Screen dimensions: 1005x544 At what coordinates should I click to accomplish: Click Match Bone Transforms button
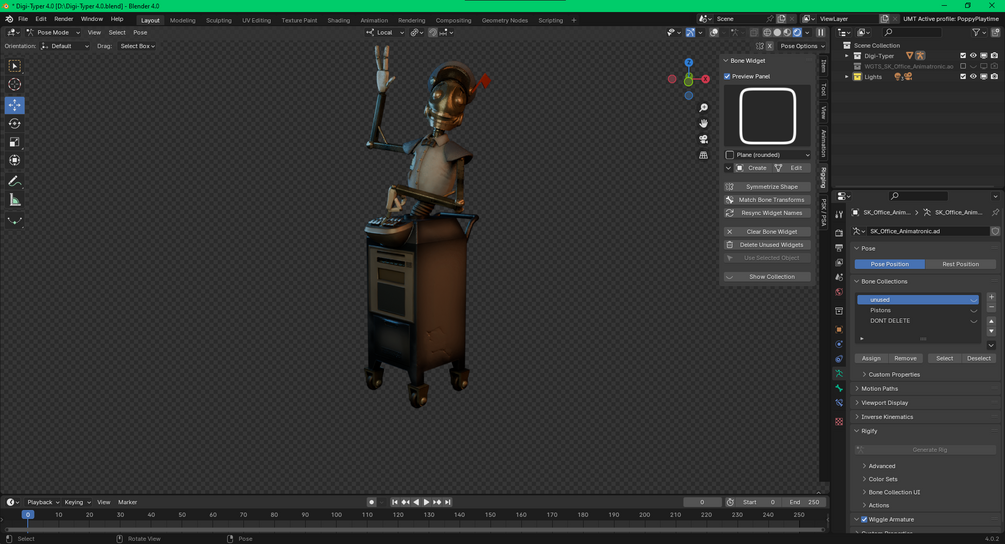tap(767, 200)
